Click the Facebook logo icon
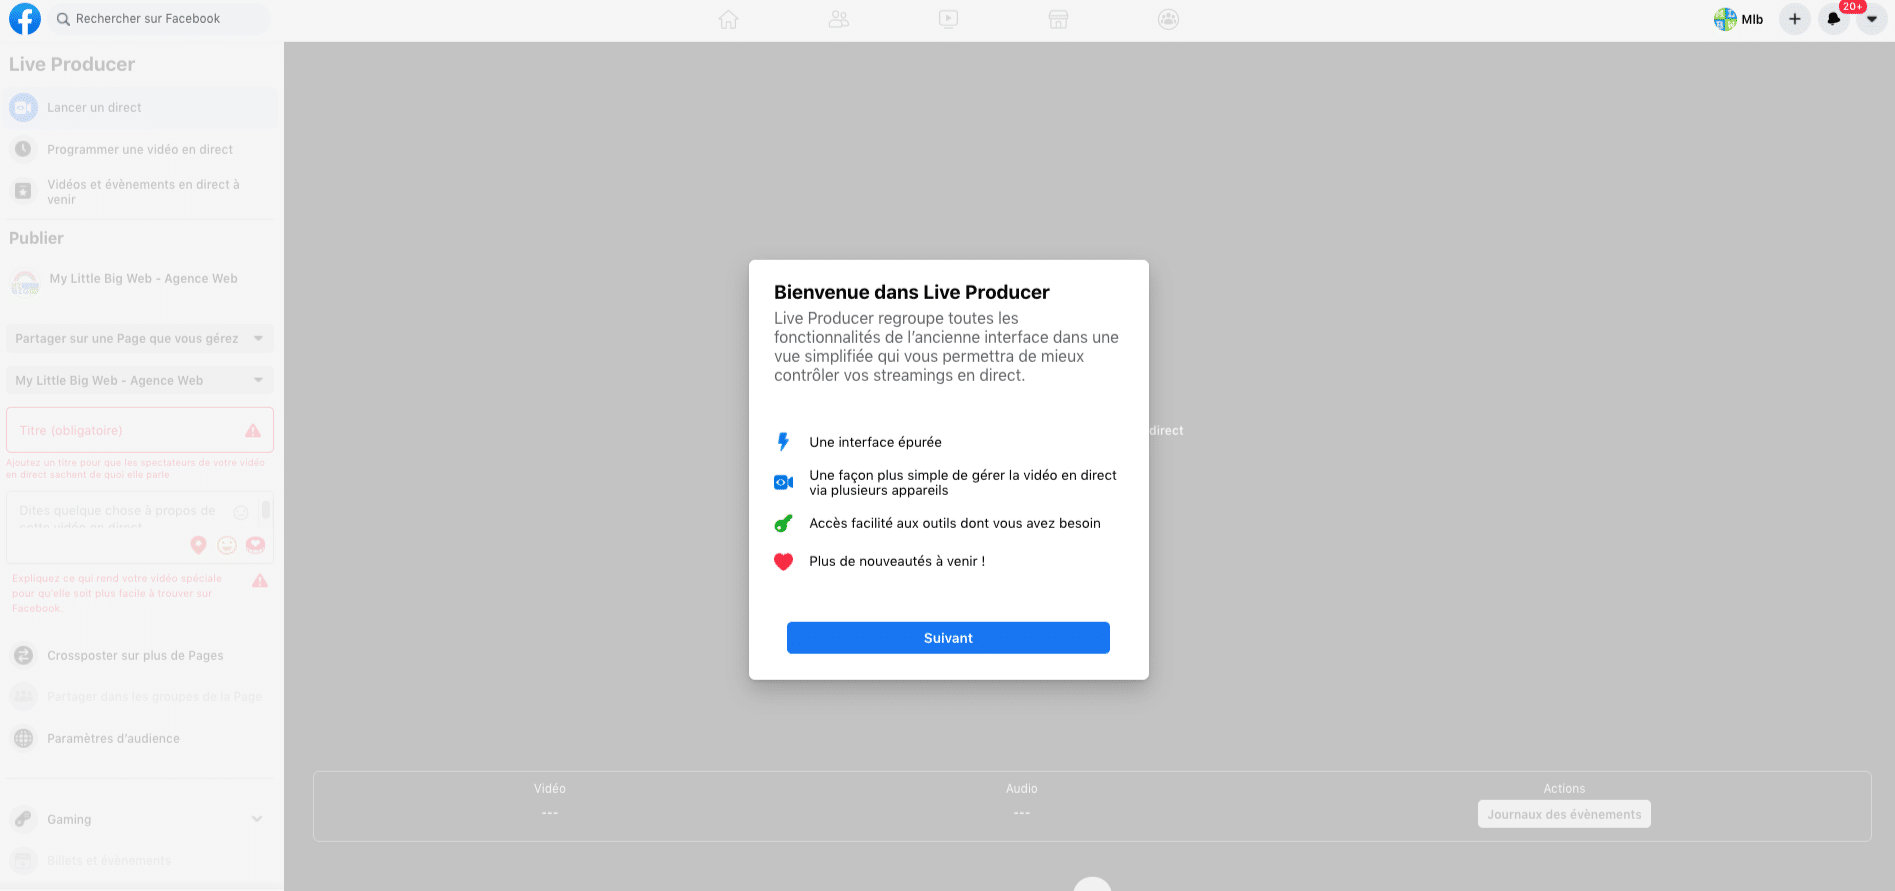This screenshot has height=891, width=1895. [x=24, y=19]
